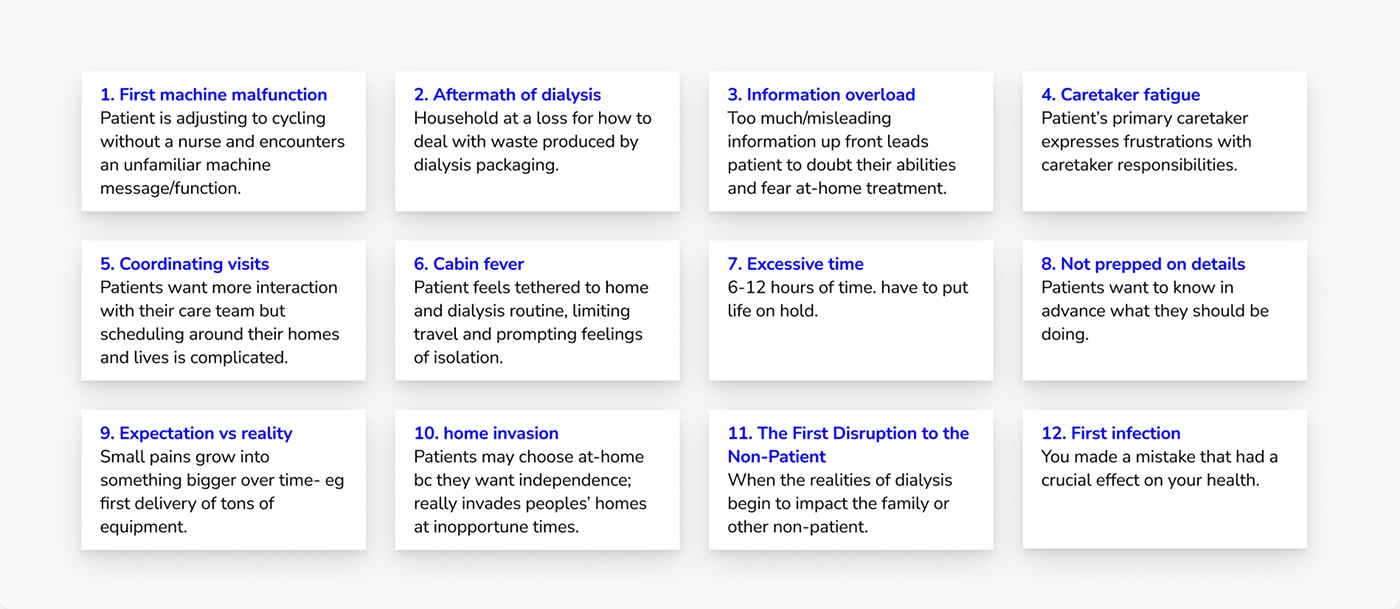Image resolution: width=1400 pixels, height=609 pixels.
Task: Click the text about dialysis packaging waste
Action: (x=532, y=141)
